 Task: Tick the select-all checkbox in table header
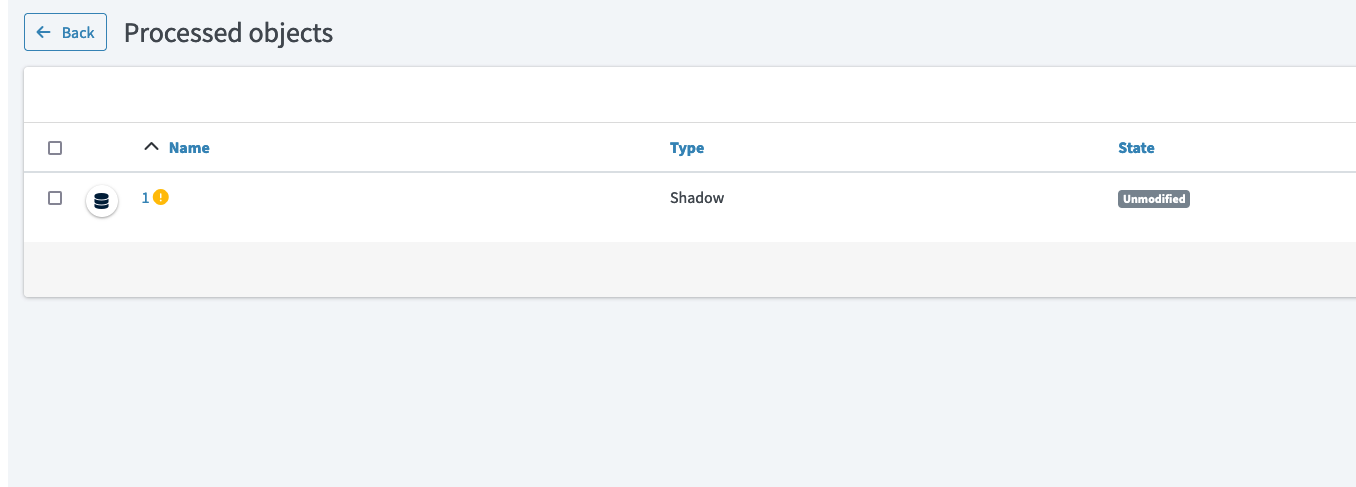(x=55, y=148)
